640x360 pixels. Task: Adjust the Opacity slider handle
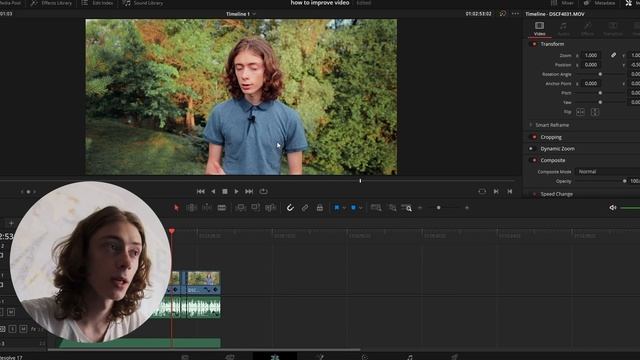click(624, 181)
